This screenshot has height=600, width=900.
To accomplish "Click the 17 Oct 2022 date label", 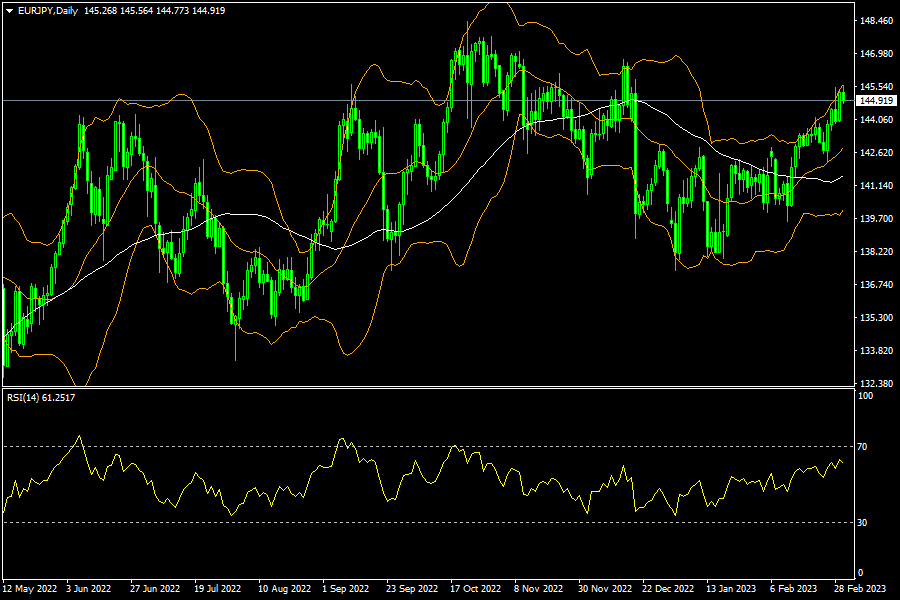I will click(475, 589).
